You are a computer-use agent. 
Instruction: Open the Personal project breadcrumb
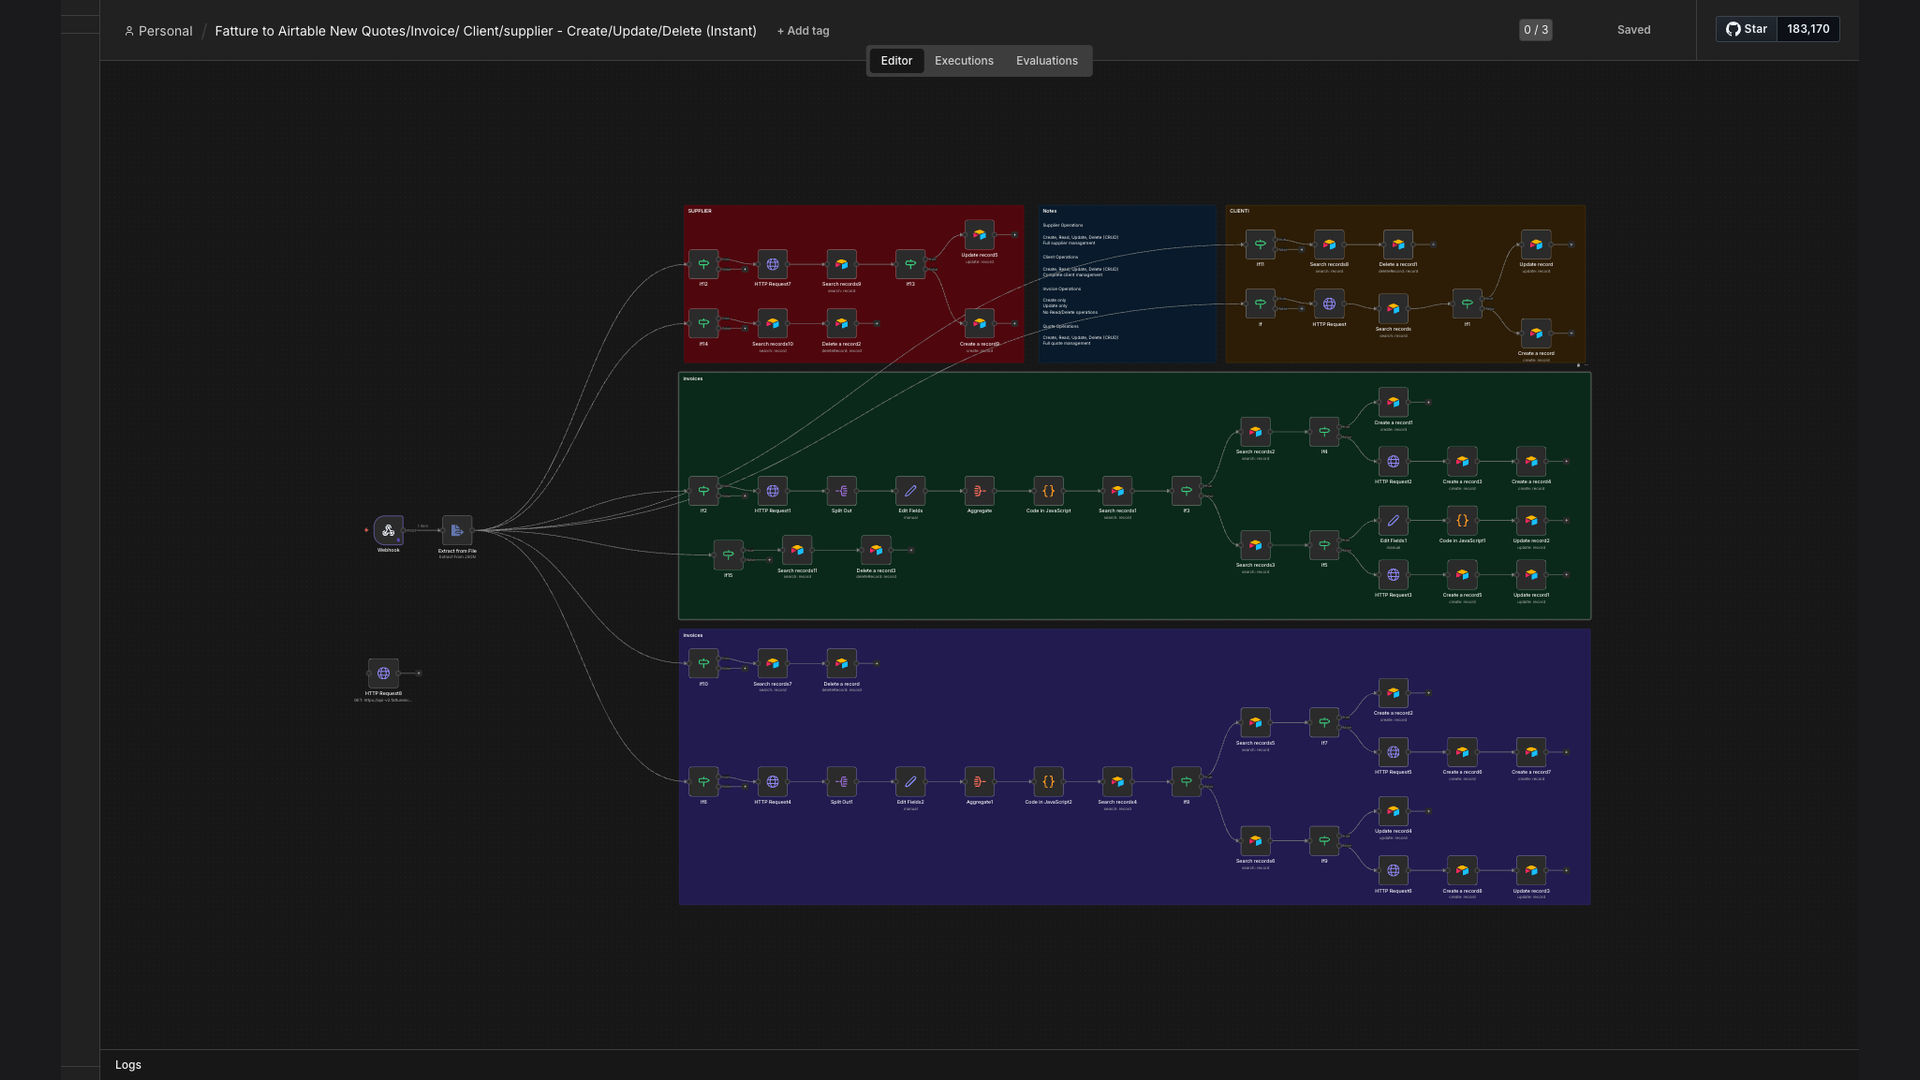(x=158, y=31)
